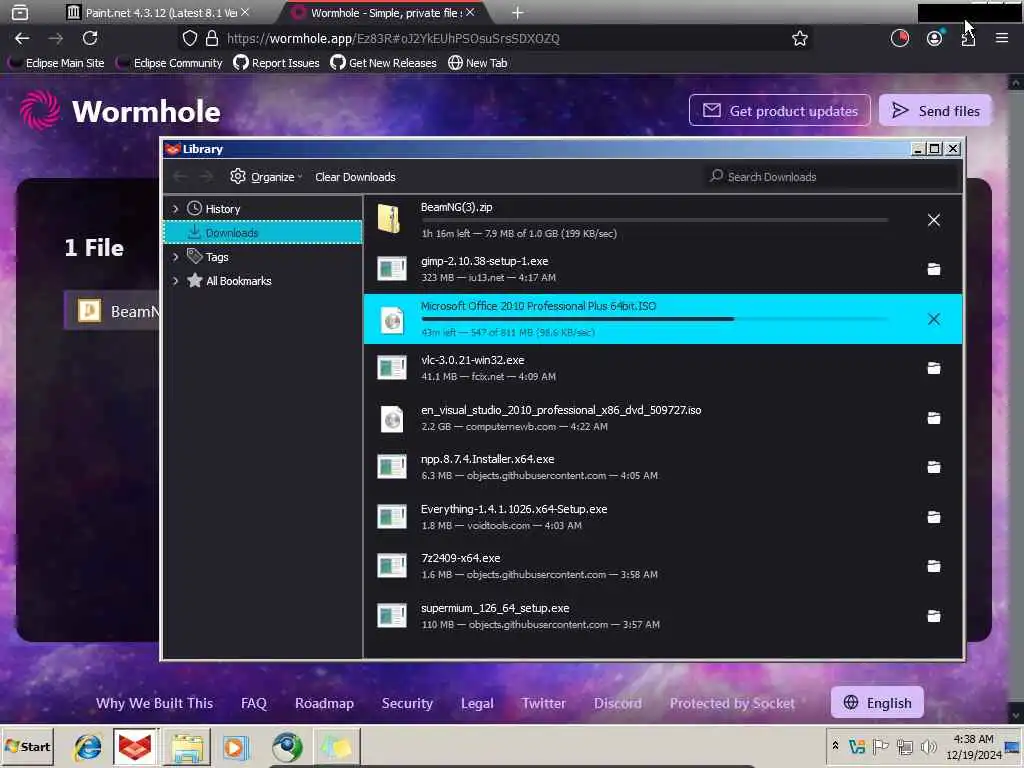Click the npp installer file icon
Image resolution: width=1024 pixels, height=768 pixels.
pyautogui.click(x=392, y=467)
